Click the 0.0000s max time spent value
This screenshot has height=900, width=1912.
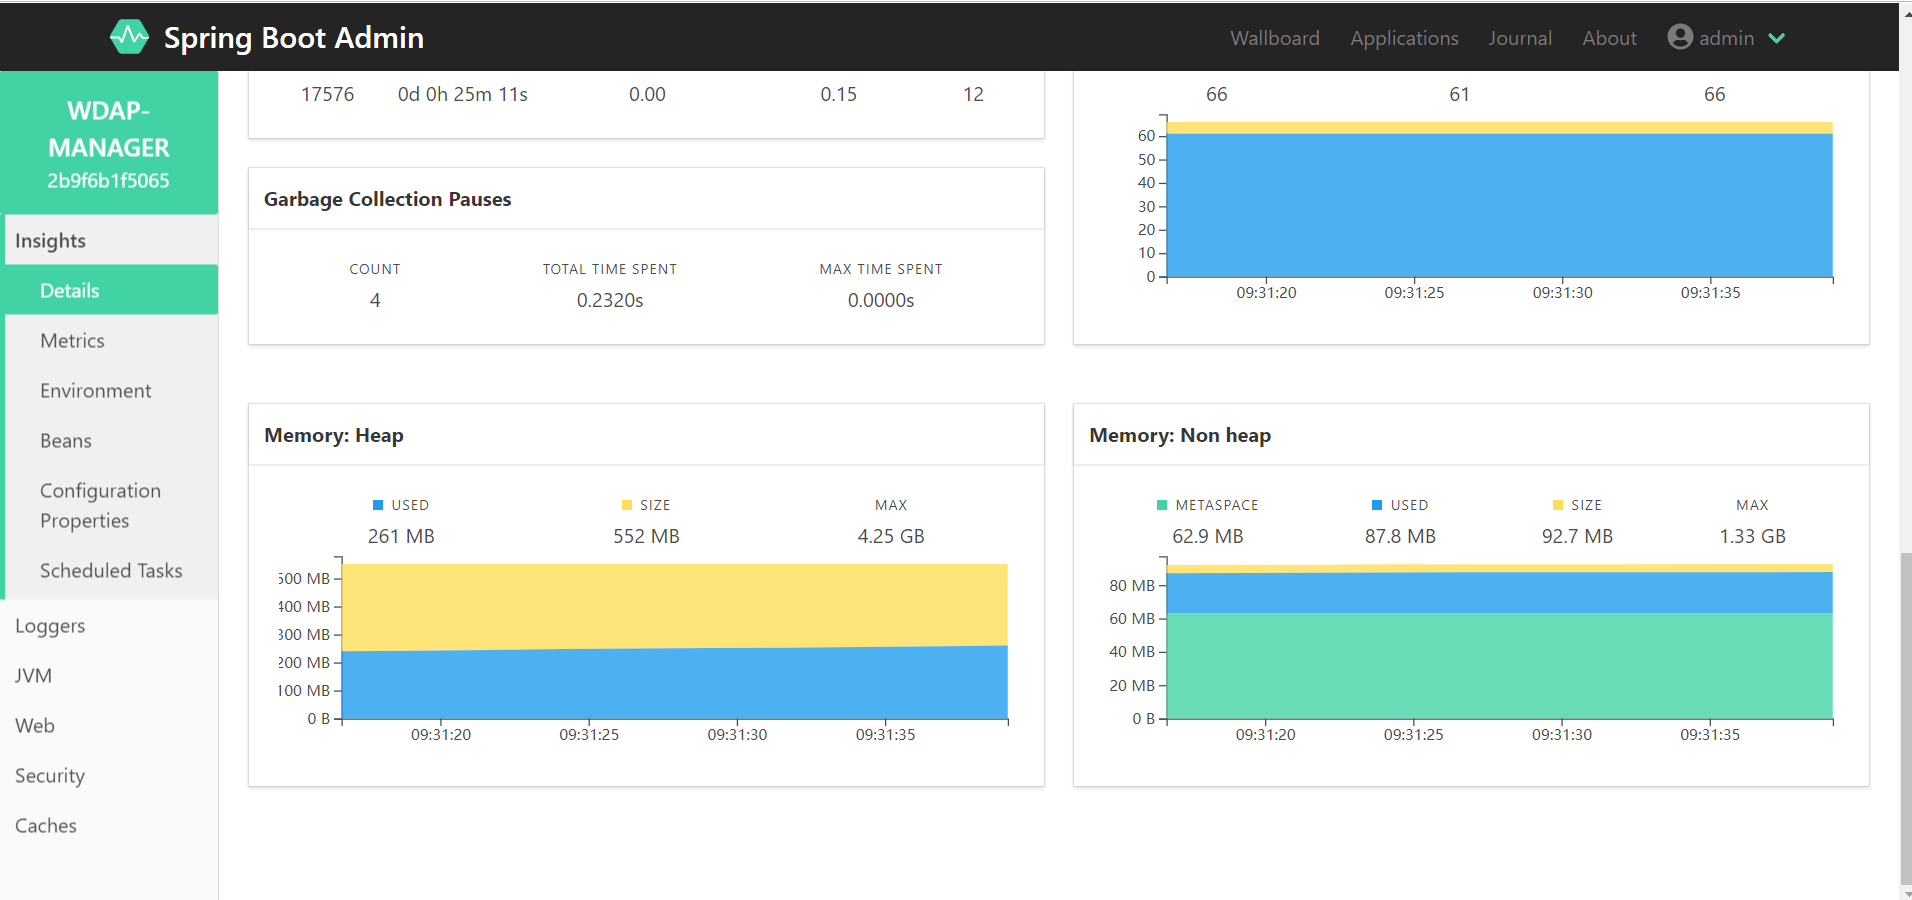coord(881,300)
